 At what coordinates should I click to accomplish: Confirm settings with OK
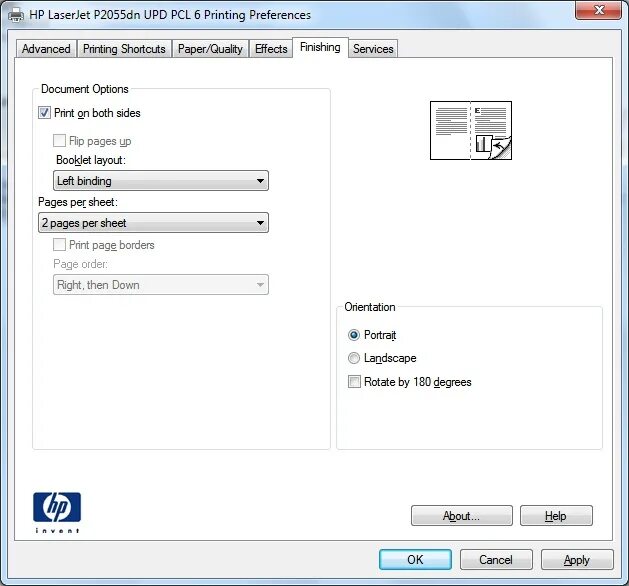point(415,560)
